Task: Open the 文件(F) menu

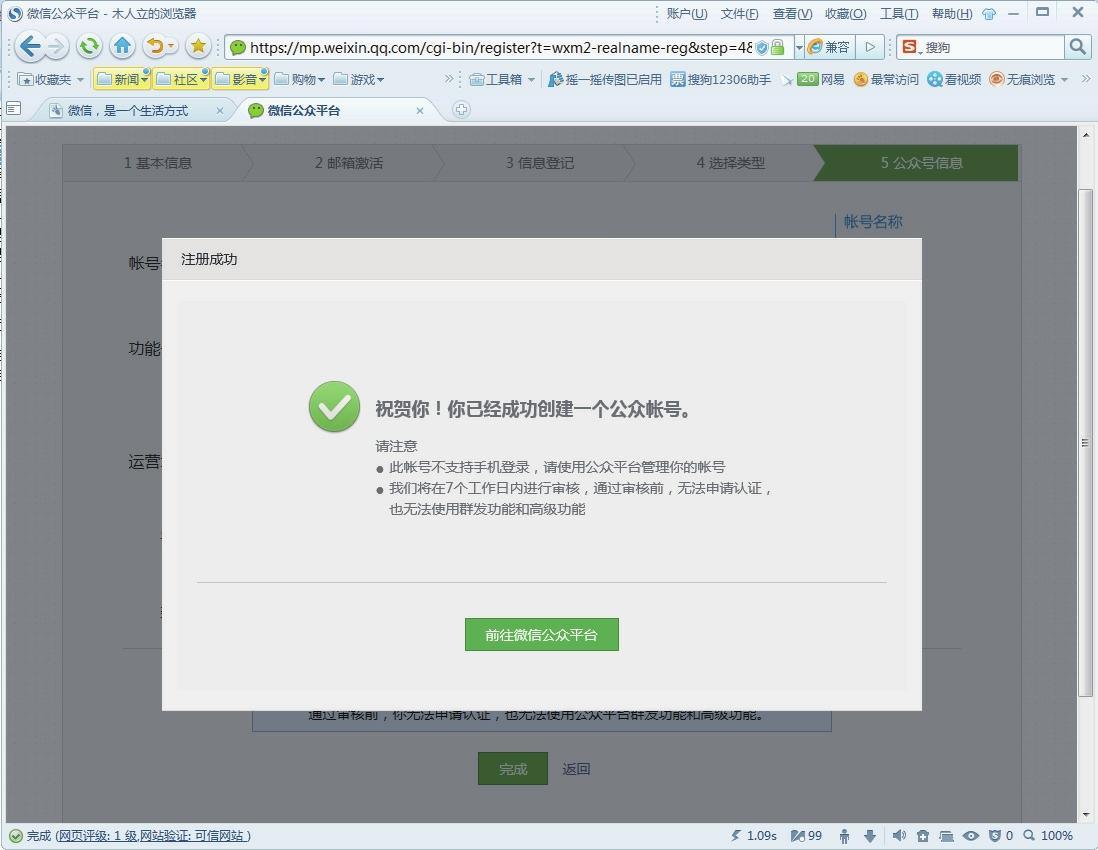Action: [739, 14]
